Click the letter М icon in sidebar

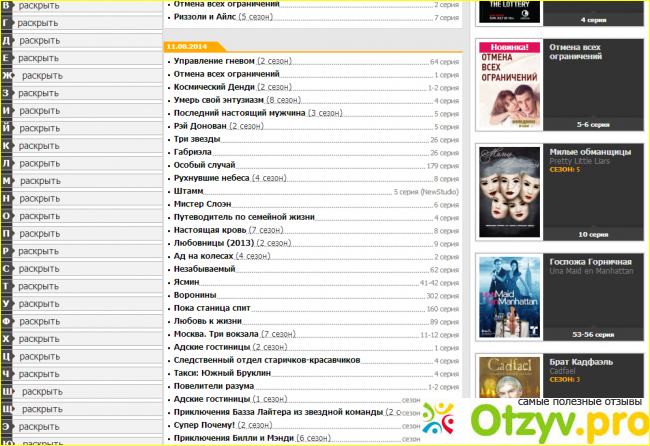(x=7, y=181)
